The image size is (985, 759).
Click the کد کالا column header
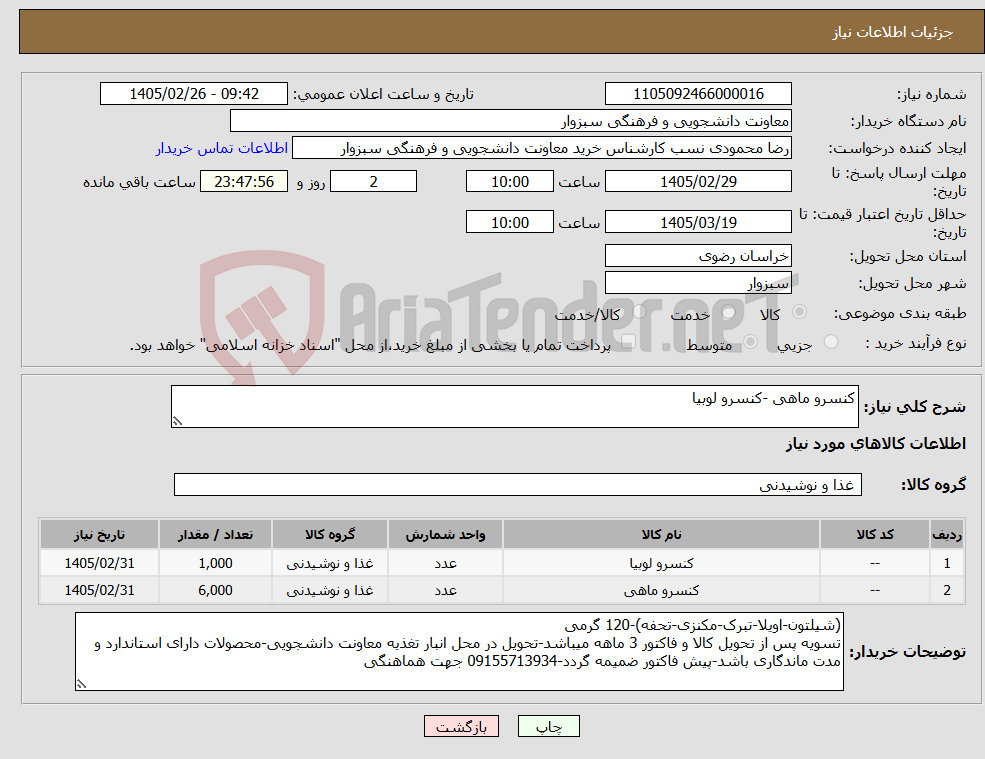(874, 535)
